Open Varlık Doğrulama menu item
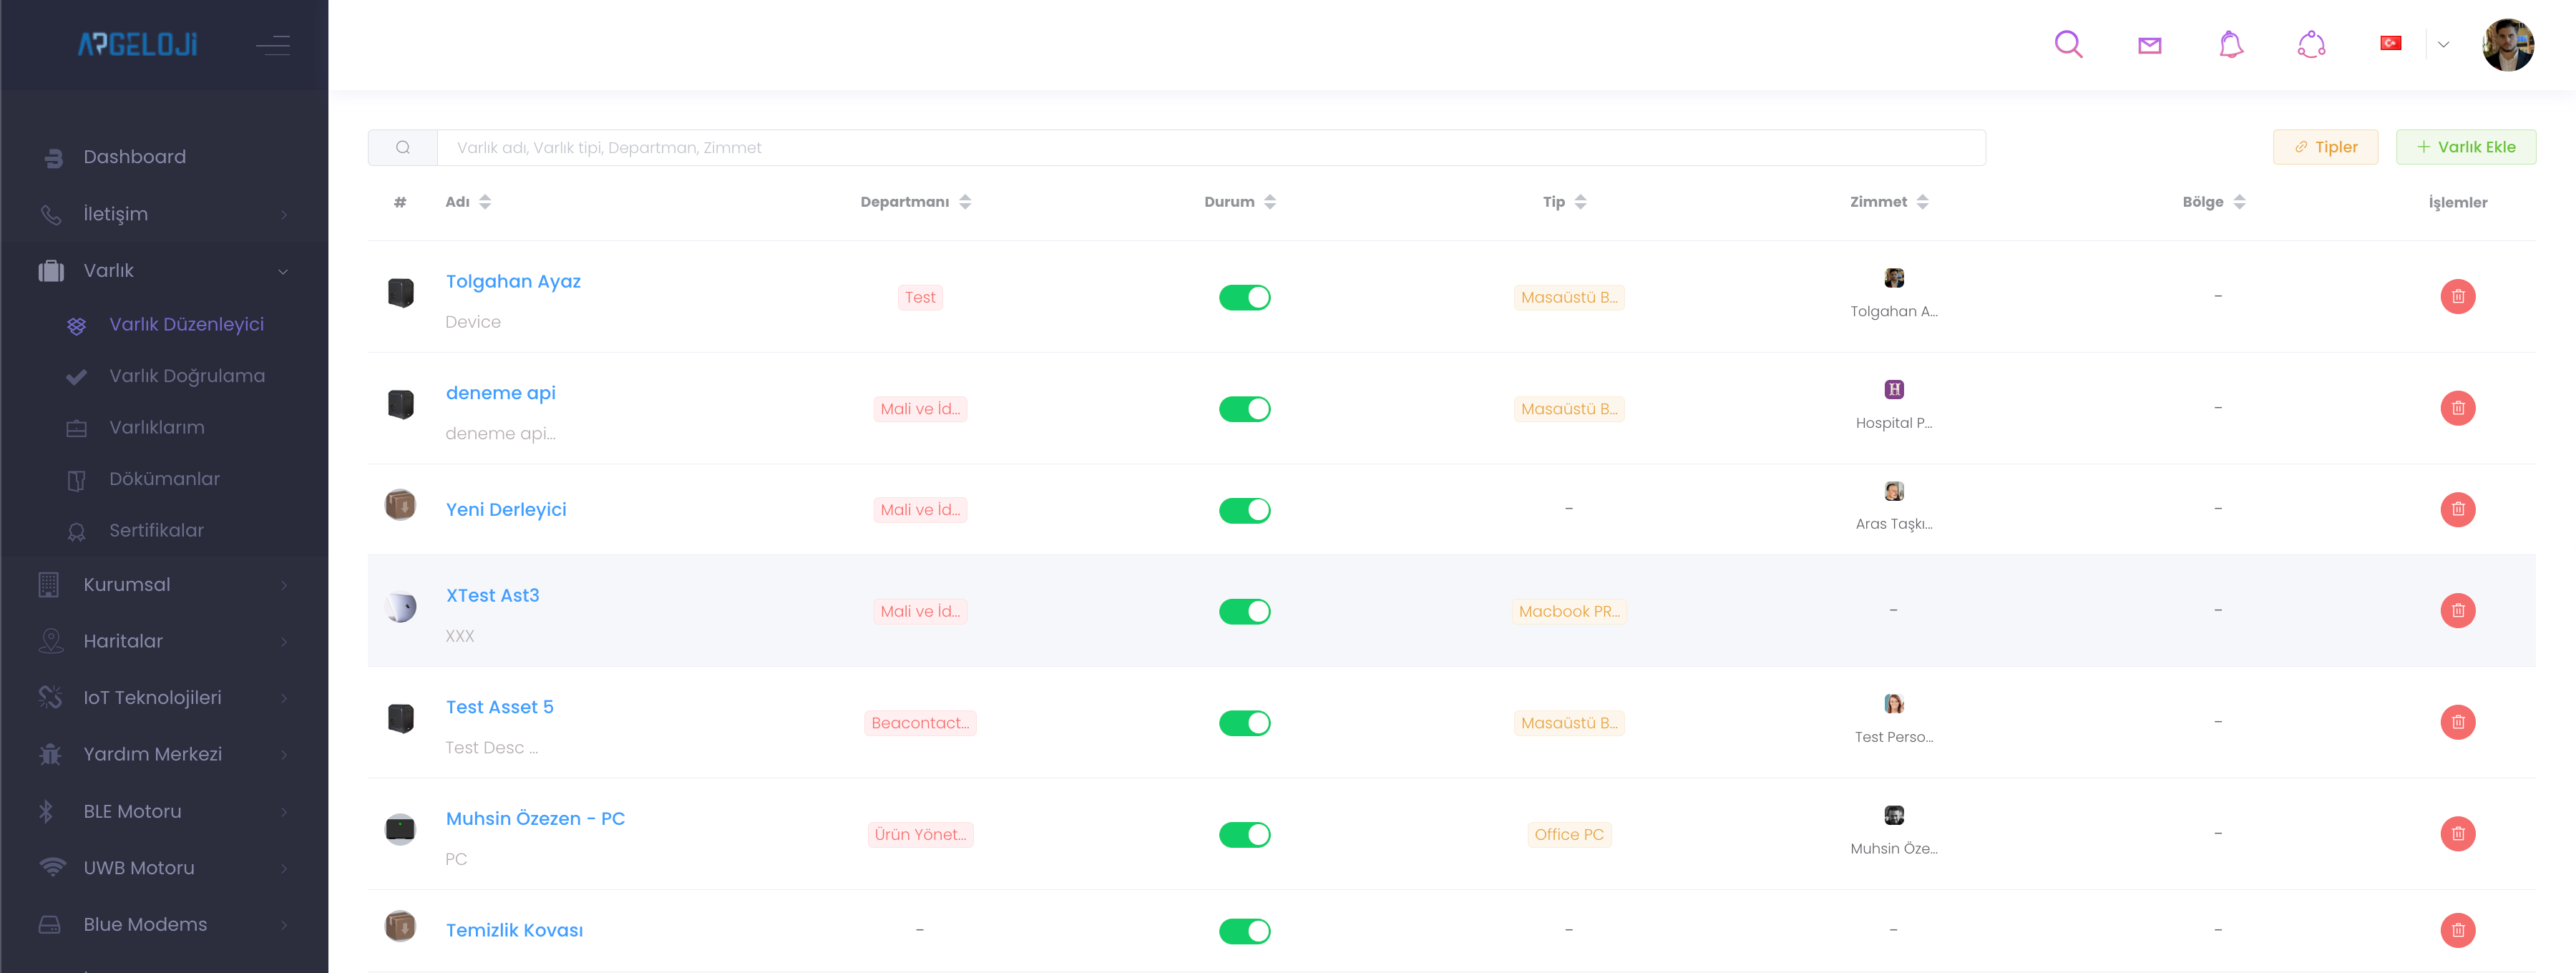The image size is (2576, 973). click(187, 376)
